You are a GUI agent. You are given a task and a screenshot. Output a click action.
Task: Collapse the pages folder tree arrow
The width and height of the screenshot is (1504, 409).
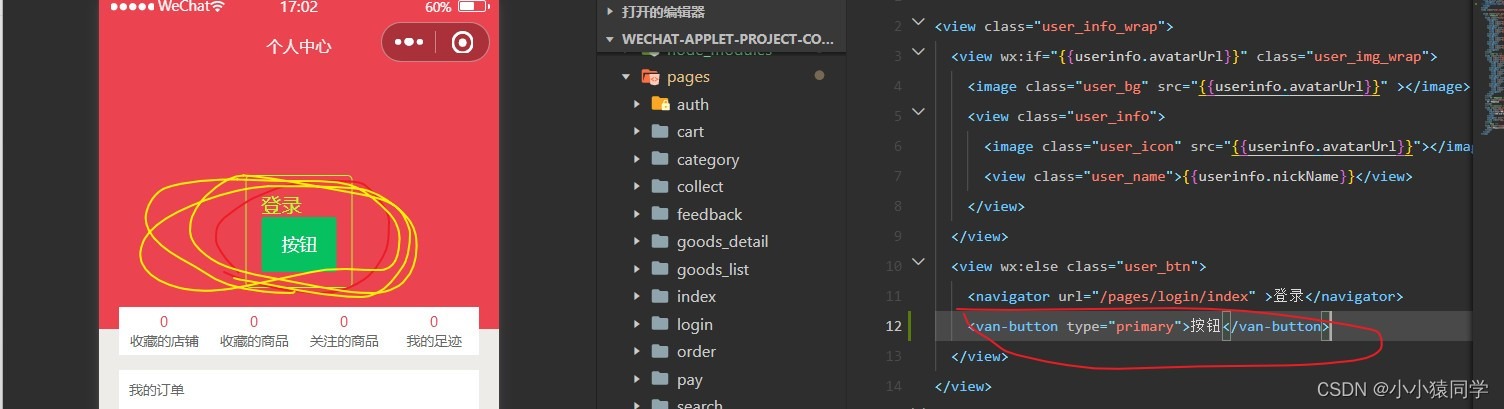[x=626, y=77]
